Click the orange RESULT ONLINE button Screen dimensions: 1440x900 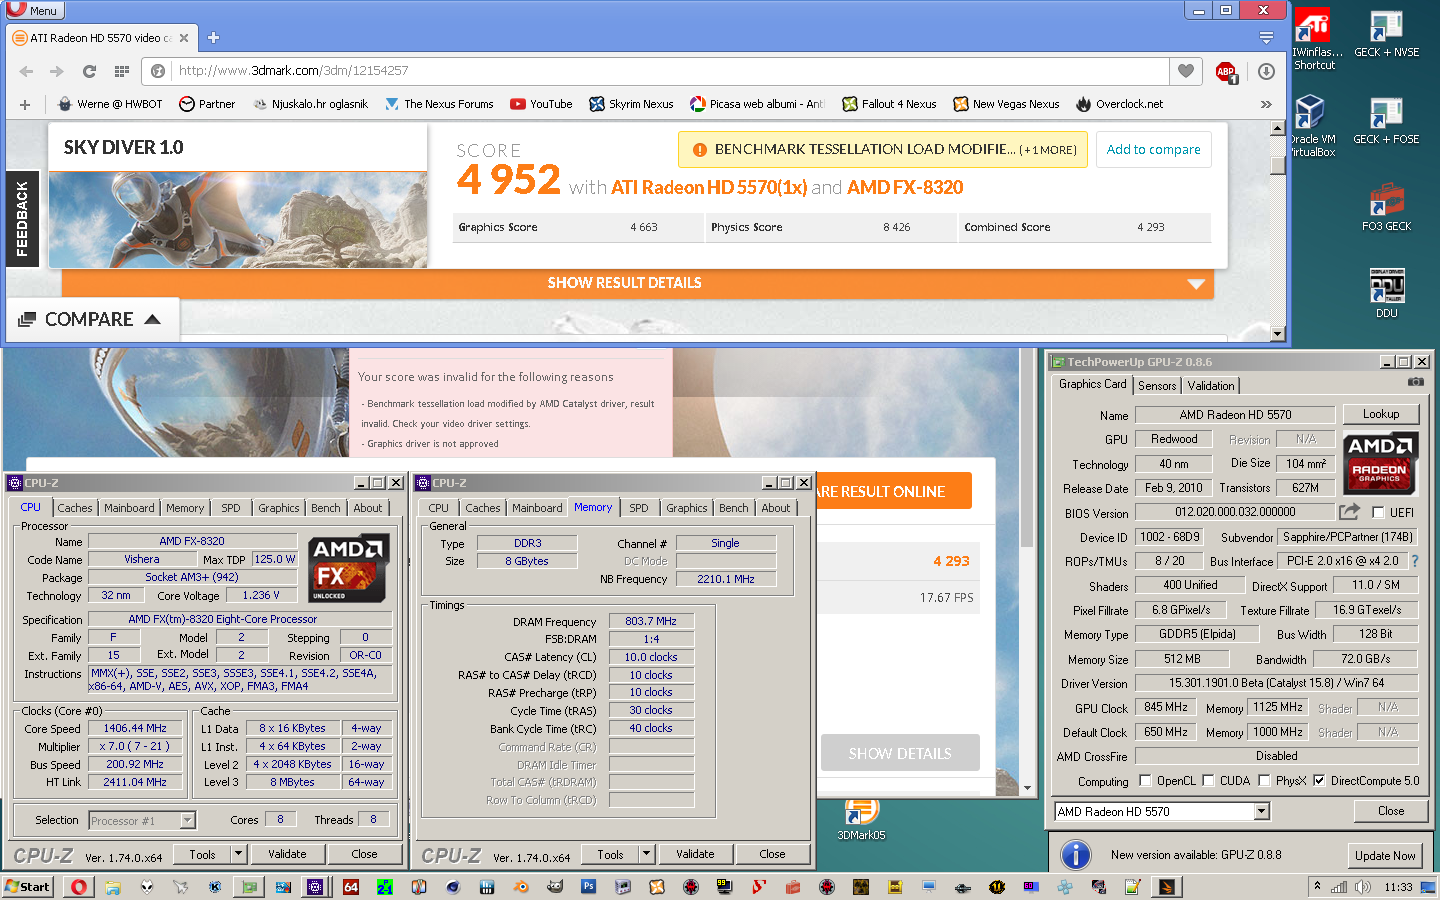click(894, 491)
